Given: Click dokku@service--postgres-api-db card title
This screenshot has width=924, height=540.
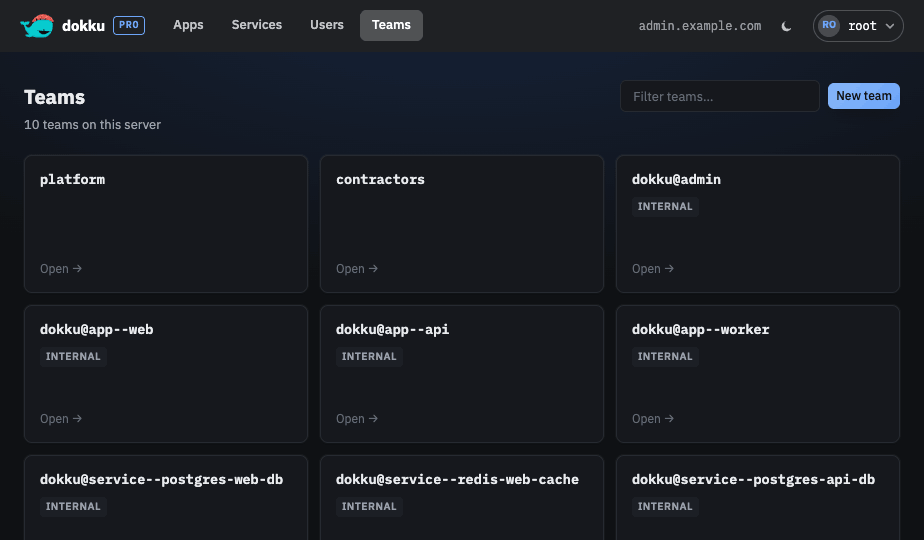Looking at the screenshot, I should pos(753,479).
